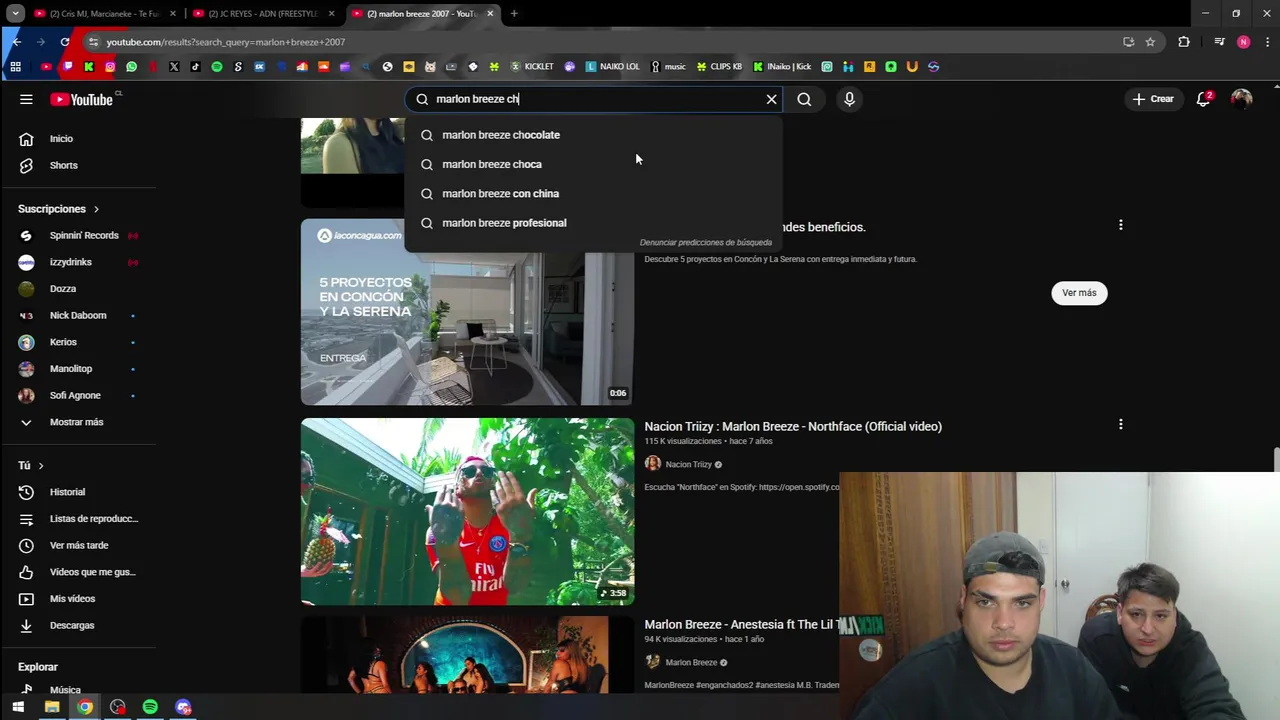Go to the YouTube home logo
Screen dimensions: 1280x720
tap(82, 99)
